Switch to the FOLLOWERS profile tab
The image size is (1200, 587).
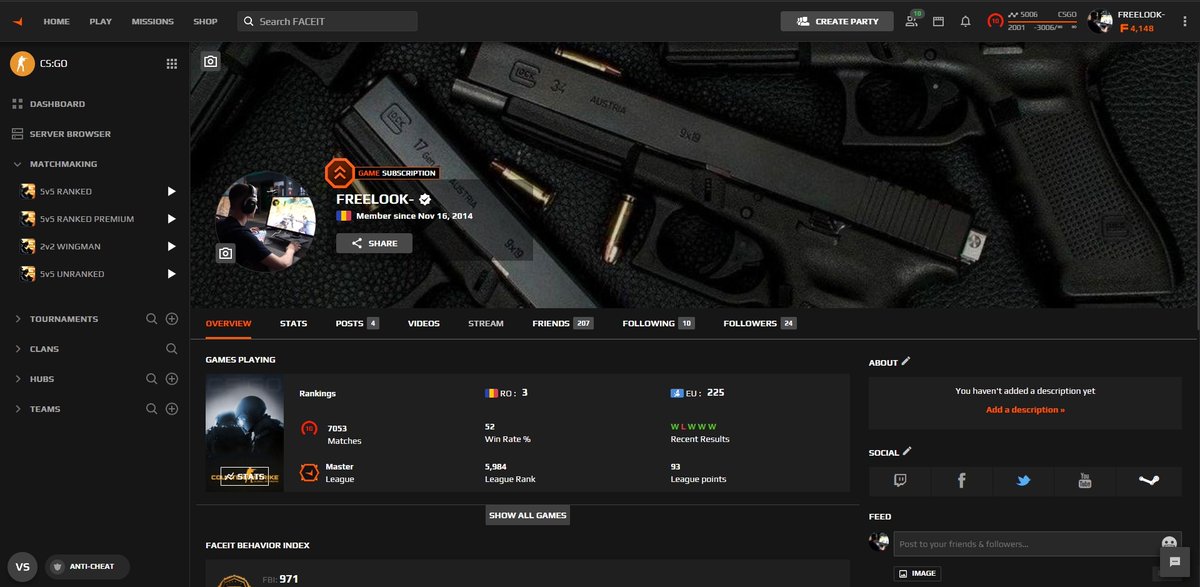pyautogui.click(x=760, y=324)
